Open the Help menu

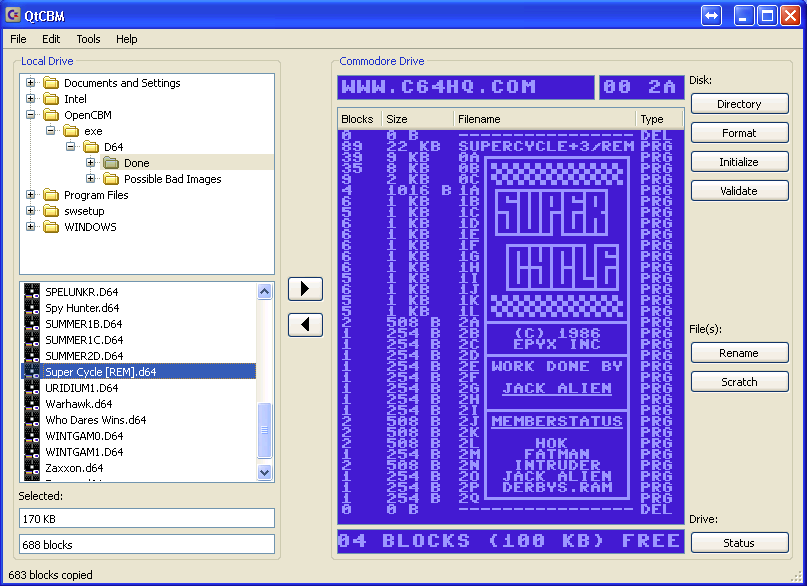[x=127, y=39]
